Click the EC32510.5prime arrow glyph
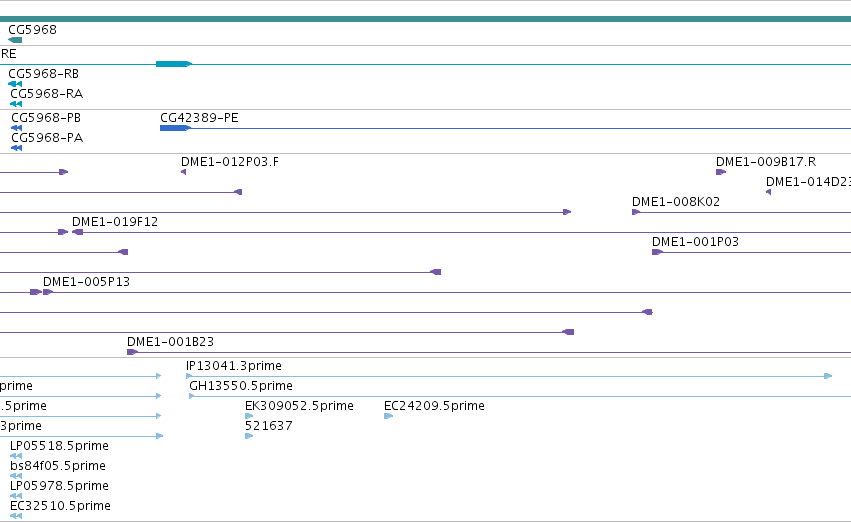851x522 pixels. [16, 516]
